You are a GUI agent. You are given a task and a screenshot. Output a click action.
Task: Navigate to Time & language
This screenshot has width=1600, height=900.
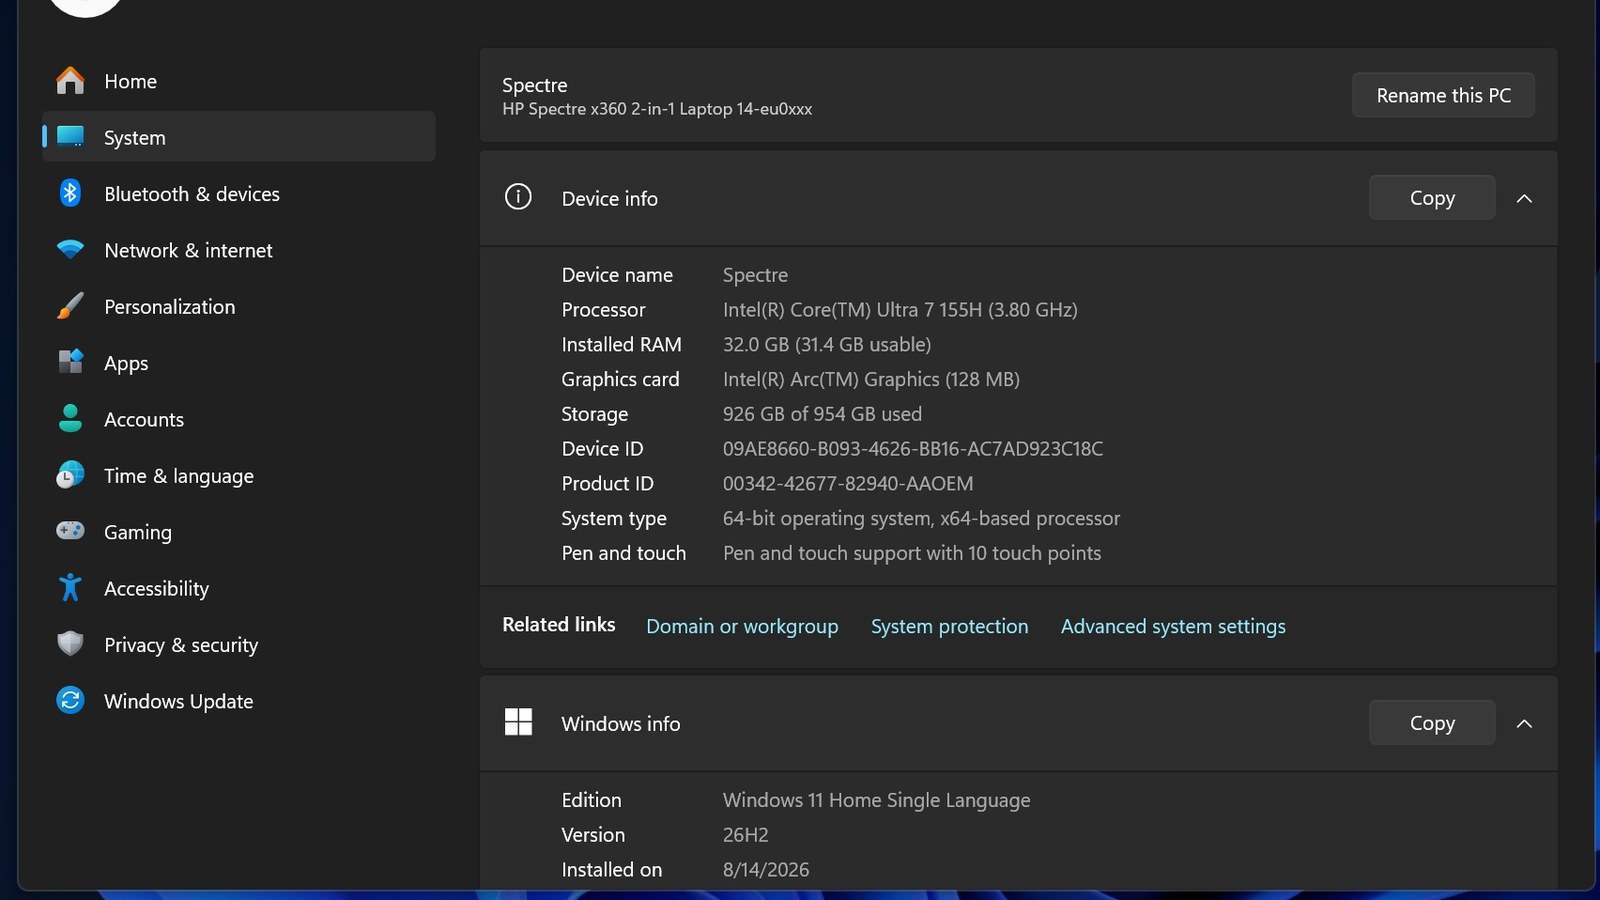click(238, 476)
